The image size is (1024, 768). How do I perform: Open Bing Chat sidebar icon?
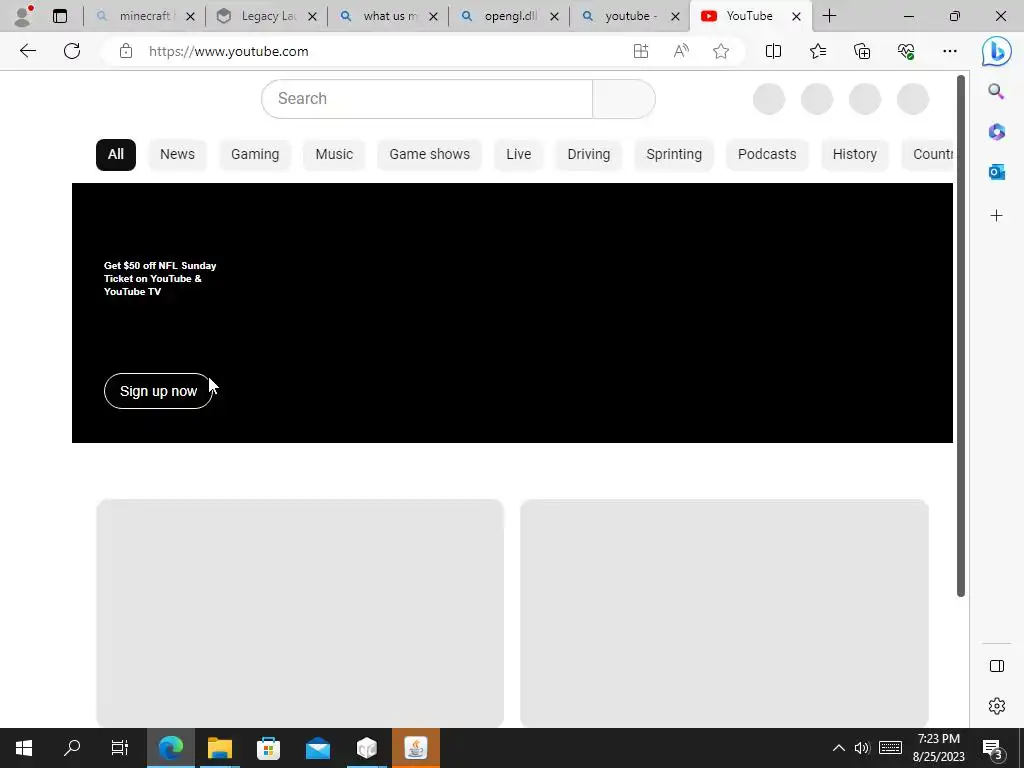click(997, 51)
